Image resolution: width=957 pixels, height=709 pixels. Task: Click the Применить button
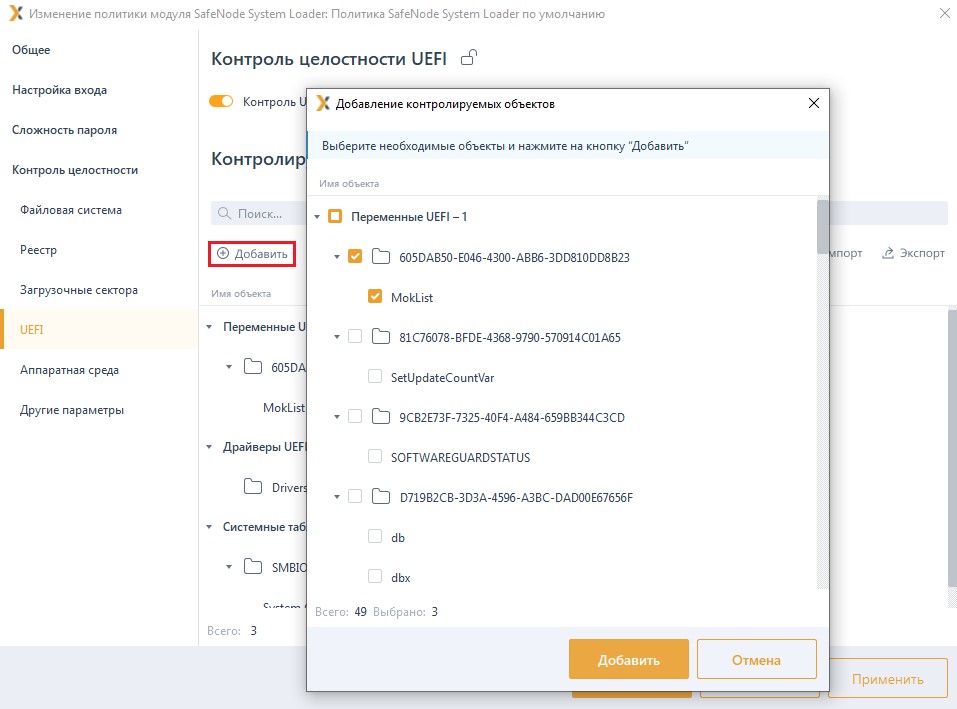(887, 678)
